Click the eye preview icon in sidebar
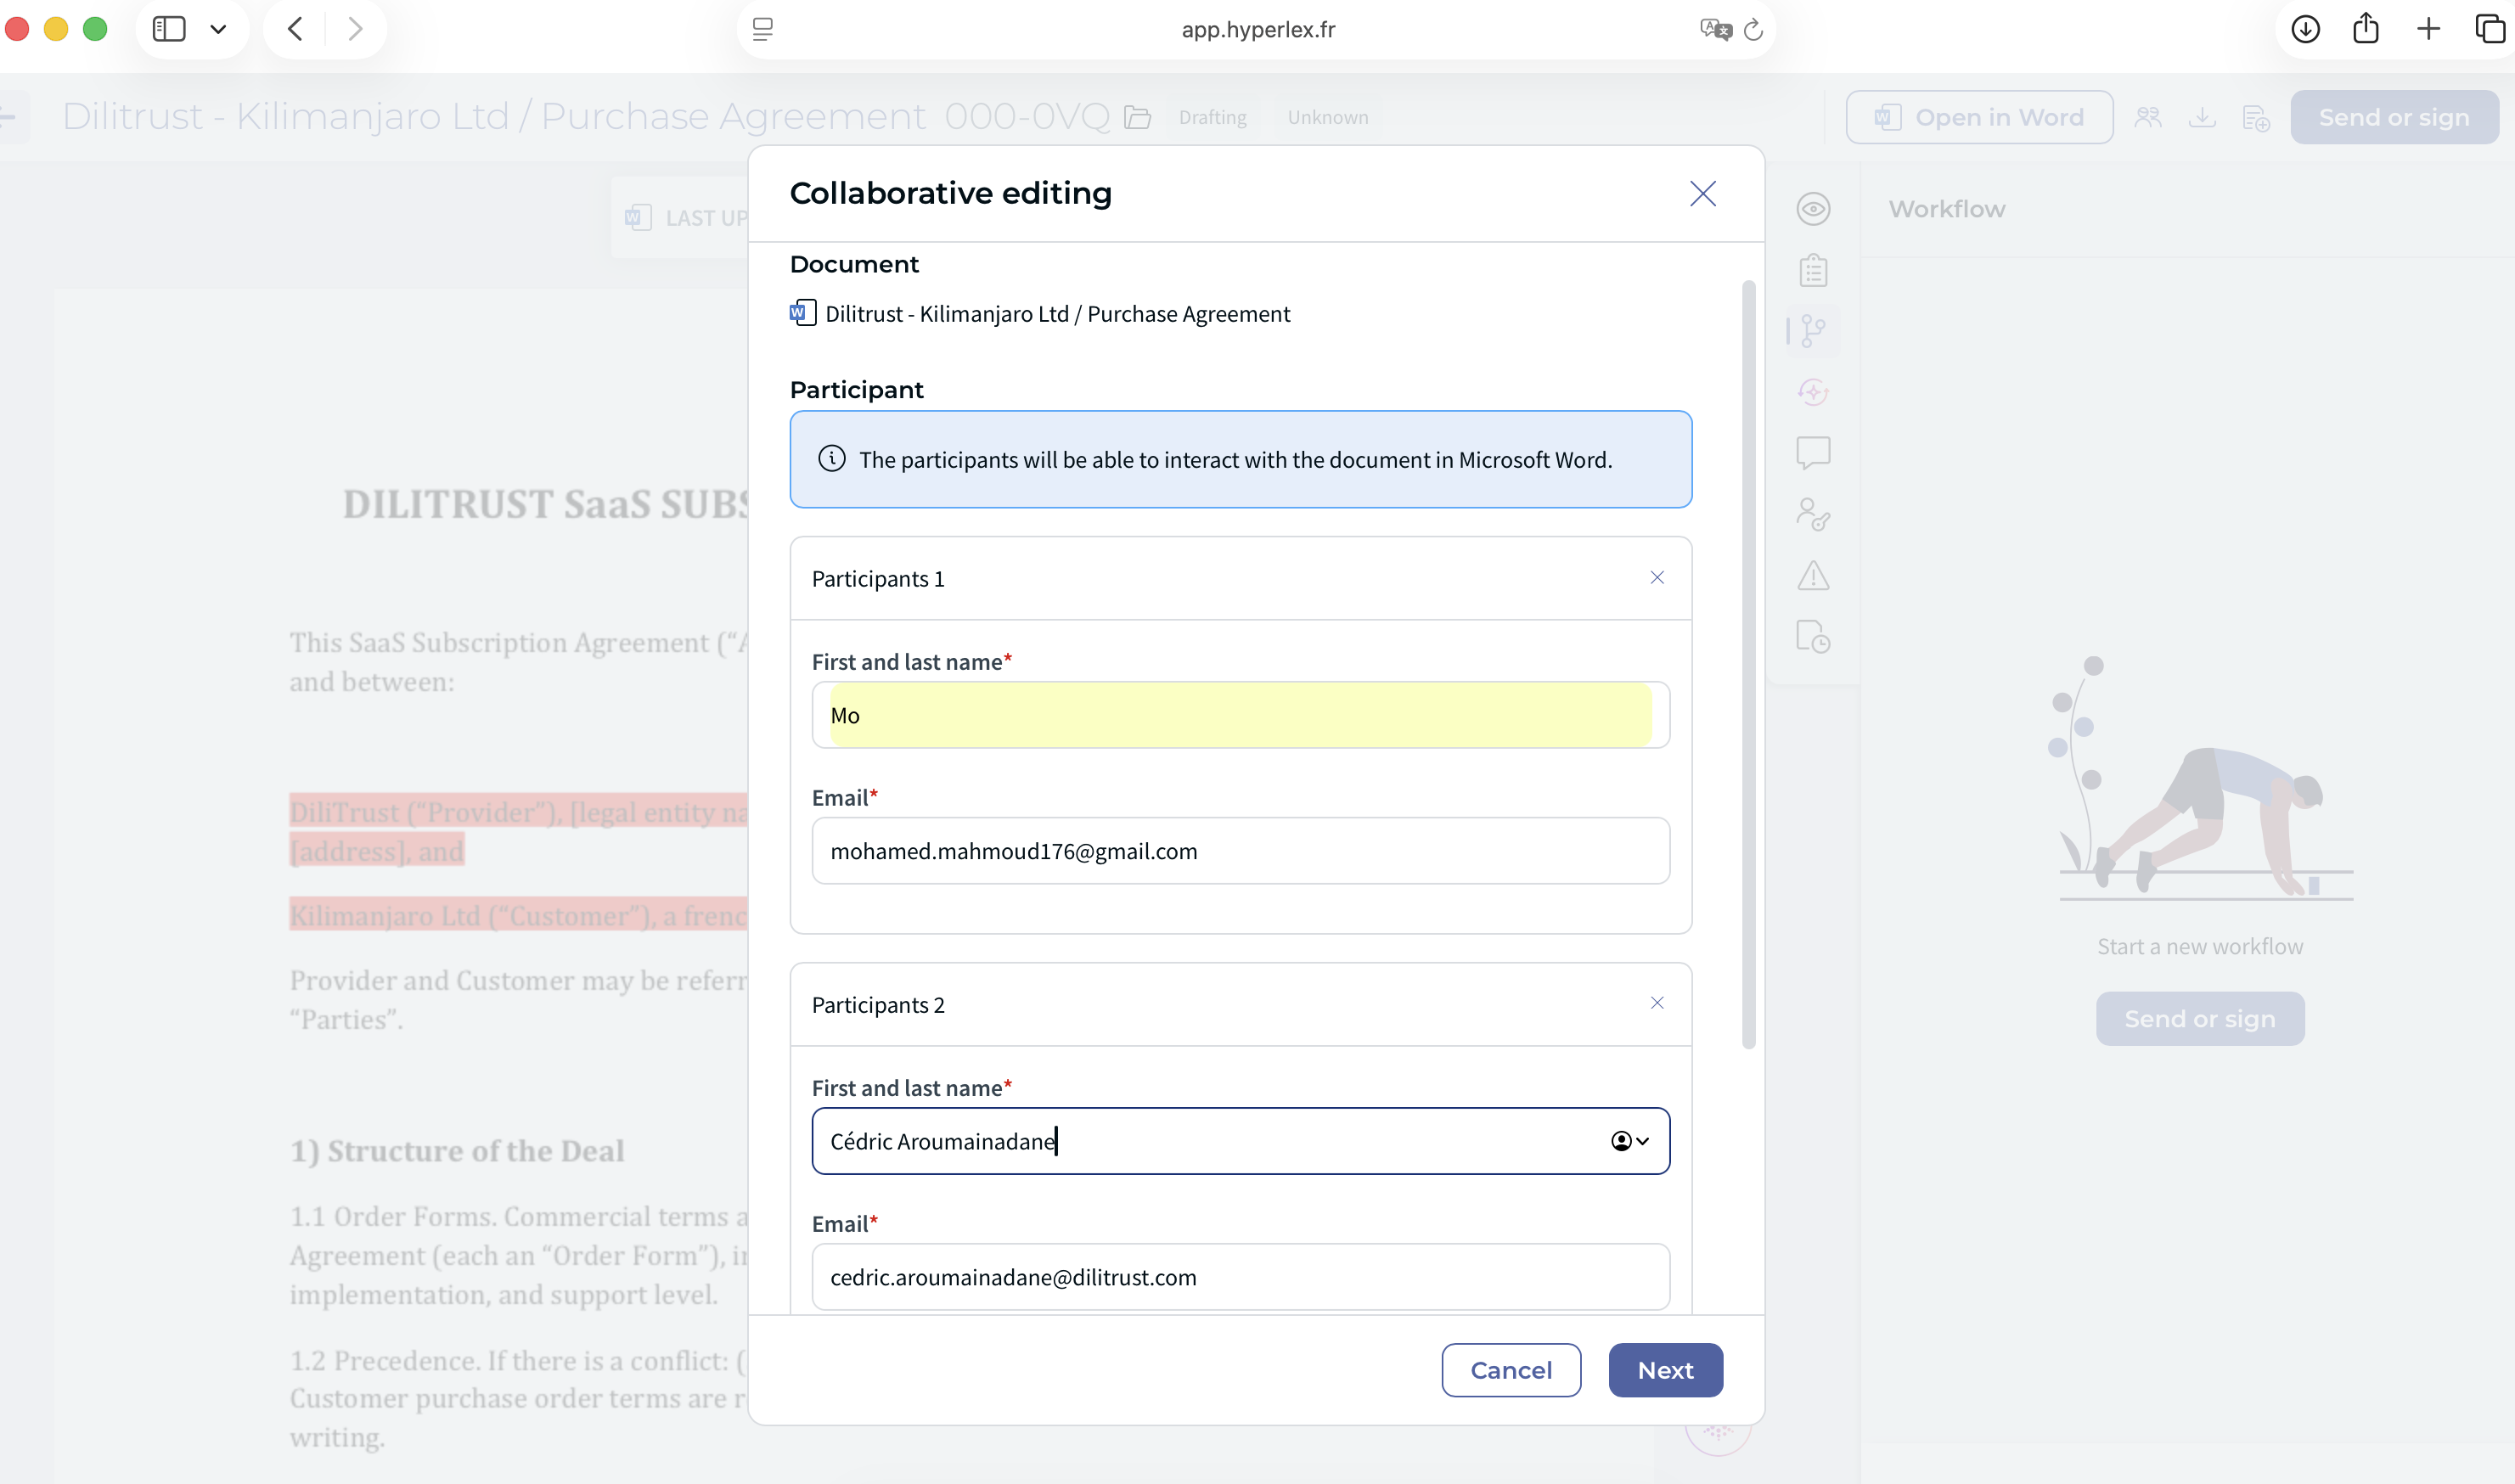Image resolution: width=2515 pixels, height=1484 pixels. pos(1812,209)
